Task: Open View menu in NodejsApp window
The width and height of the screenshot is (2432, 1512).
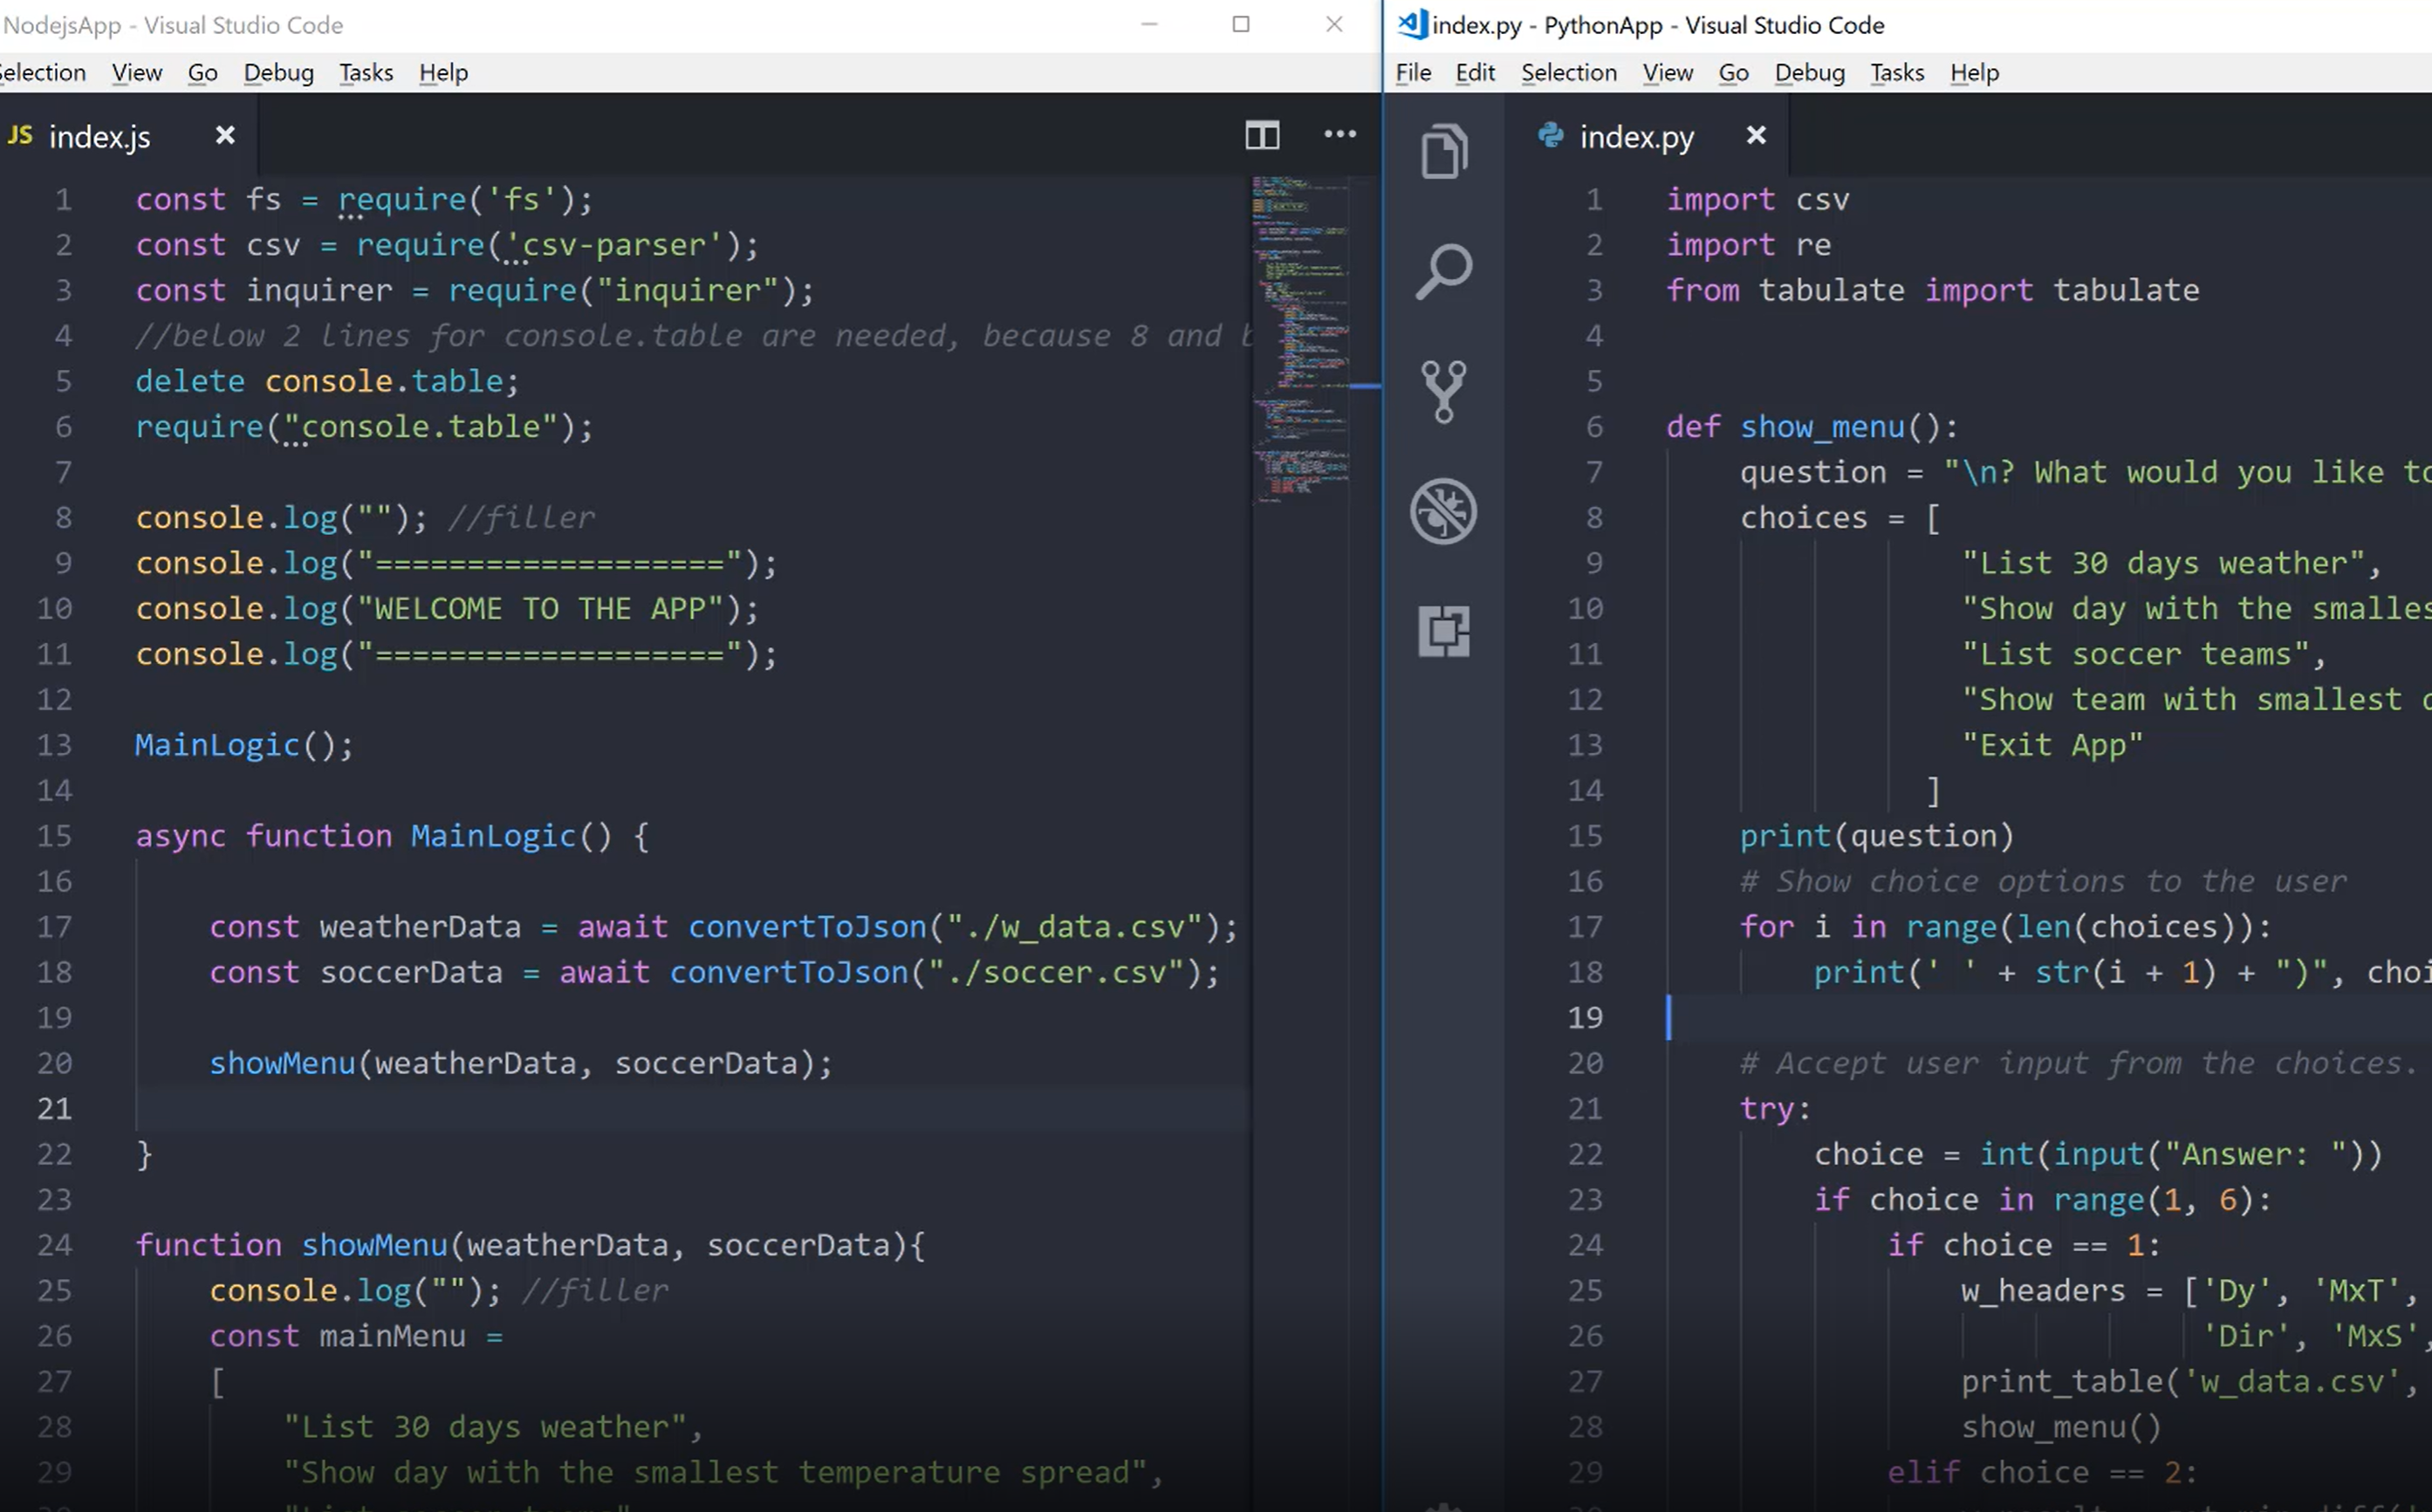Action: coord(137,72)
